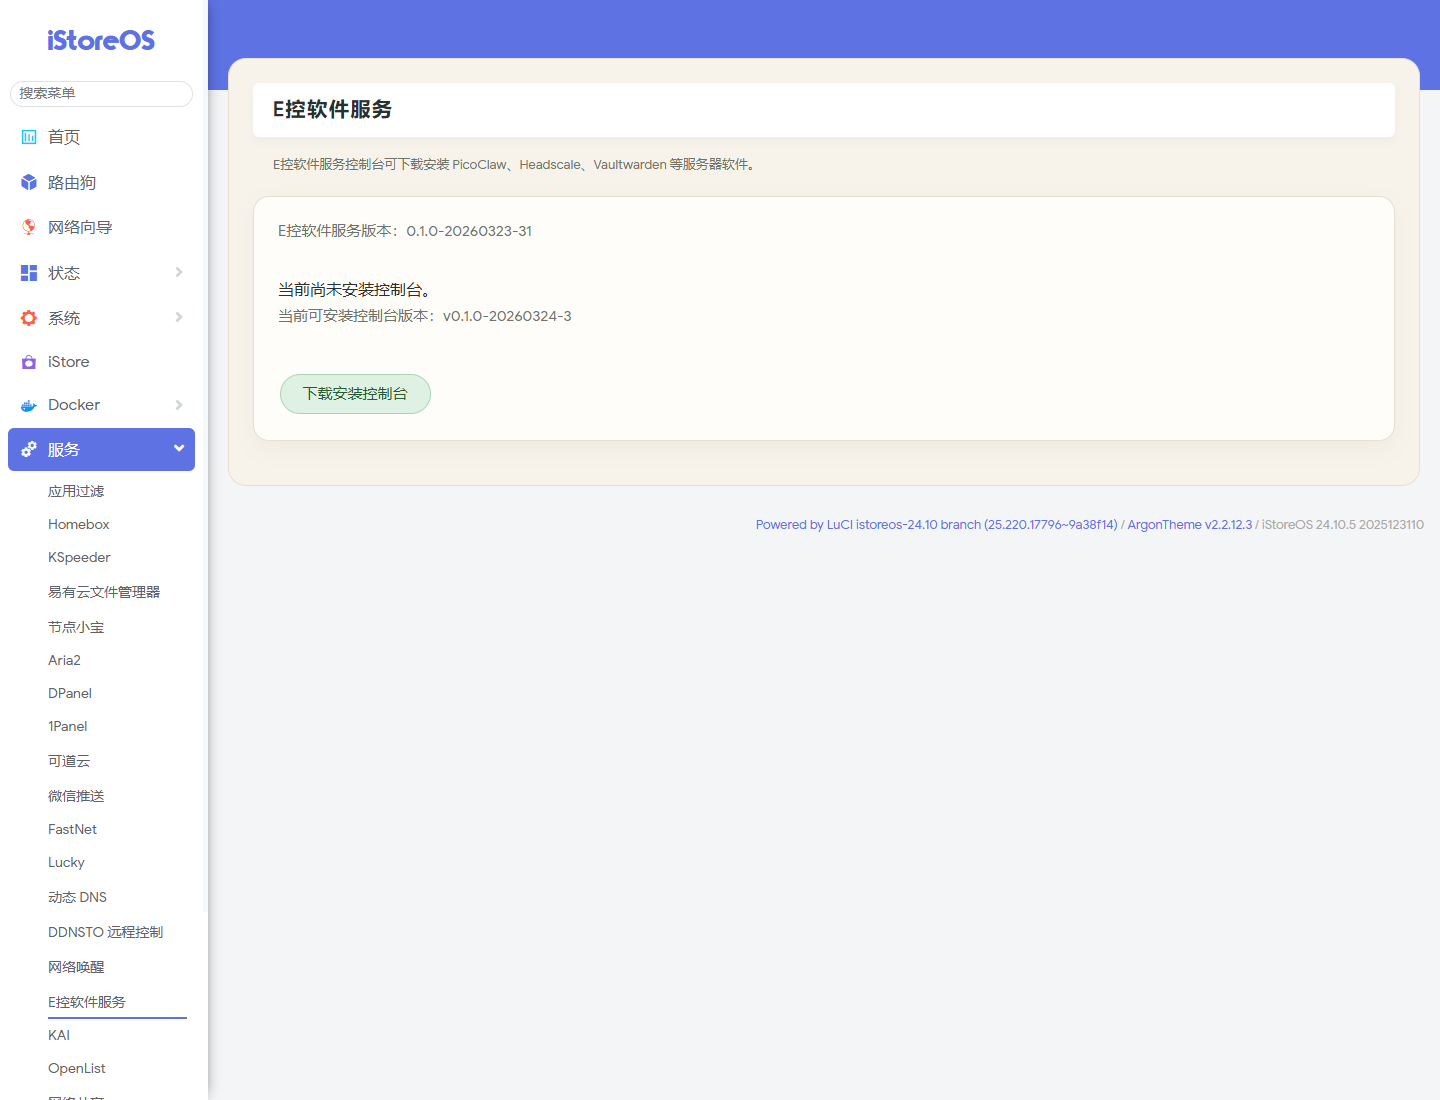The image size is (1440, 1100).
Task: Click the iStore shopping bag icon
Action: [29, 362]
